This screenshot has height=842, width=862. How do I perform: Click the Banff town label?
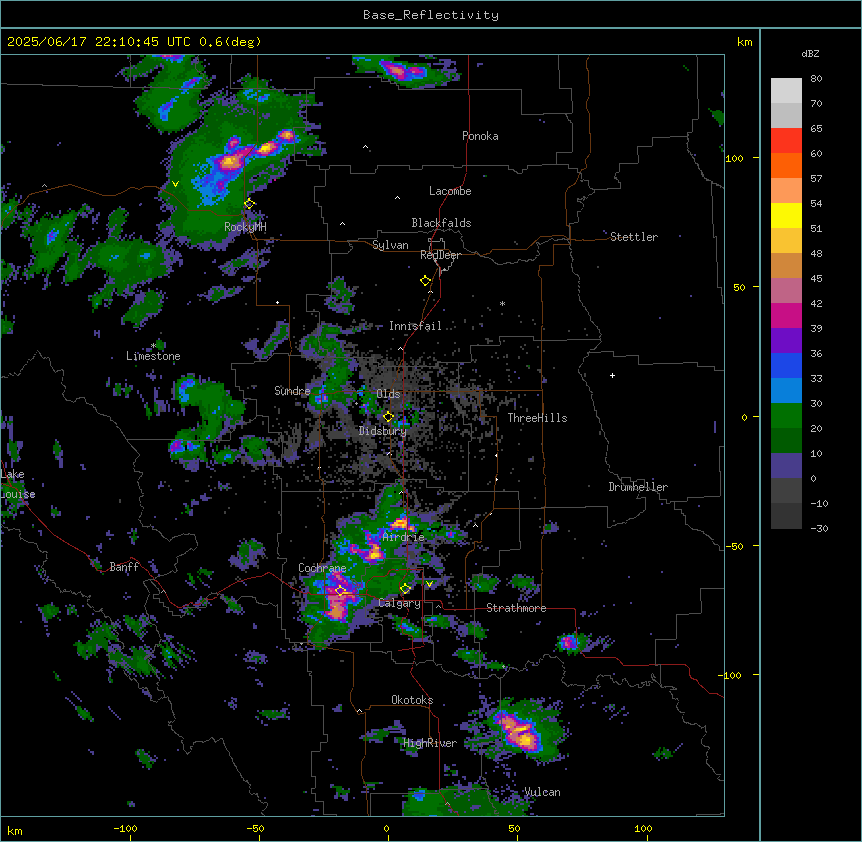pos(124,567)
